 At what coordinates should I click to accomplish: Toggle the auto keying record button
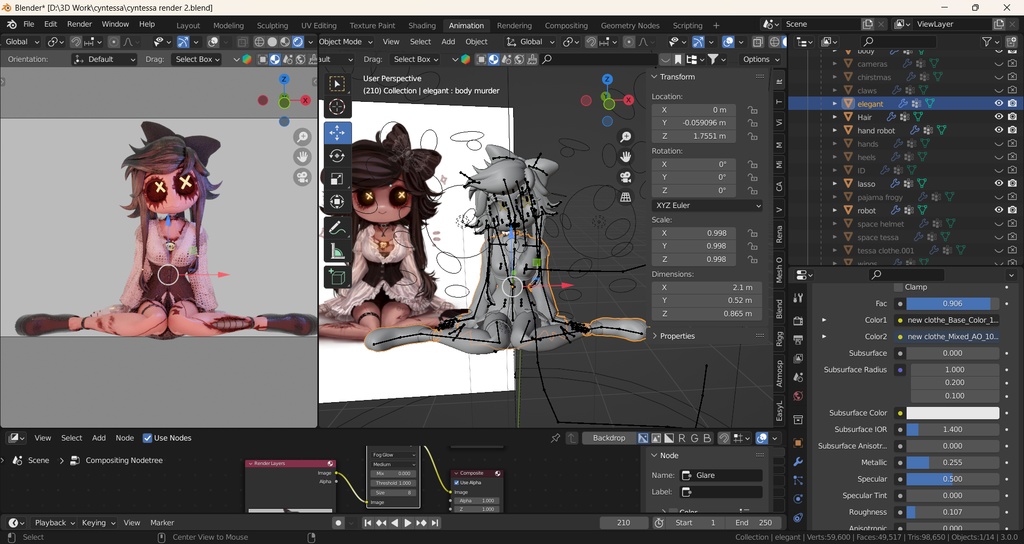(x=338, y=522)
